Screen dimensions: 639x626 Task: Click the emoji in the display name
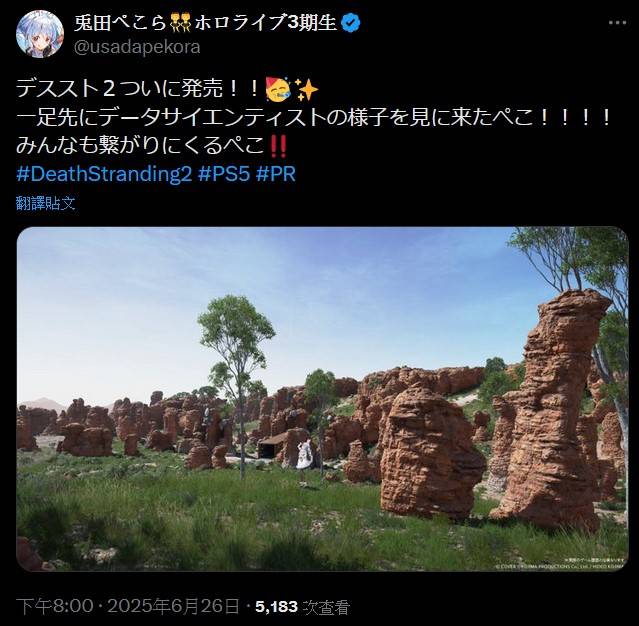181,23
